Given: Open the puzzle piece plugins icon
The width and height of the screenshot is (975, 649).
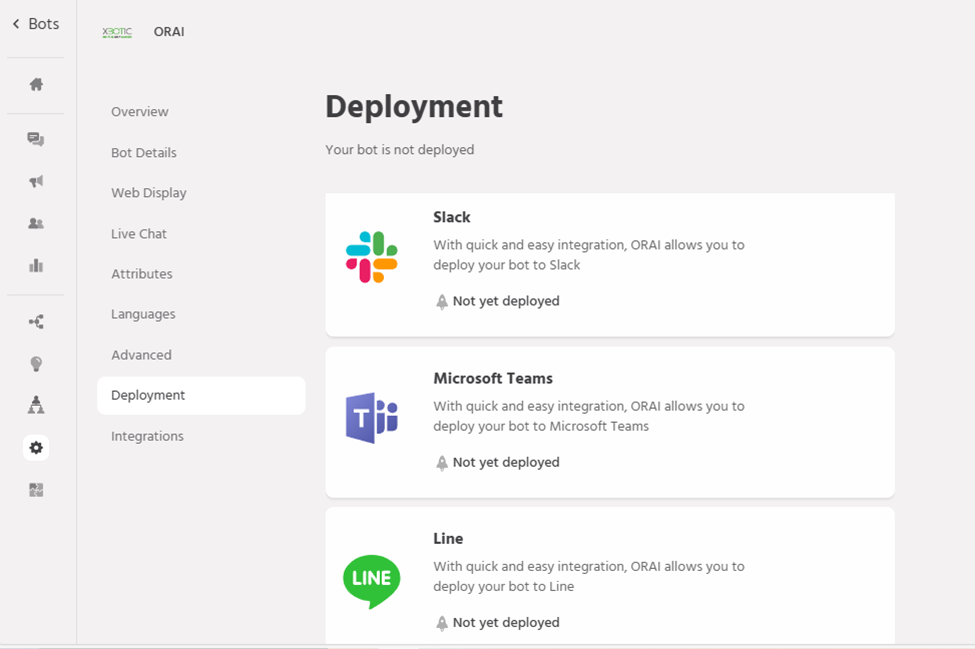Looking at the screenshot, I should click(x=36, y=490).
